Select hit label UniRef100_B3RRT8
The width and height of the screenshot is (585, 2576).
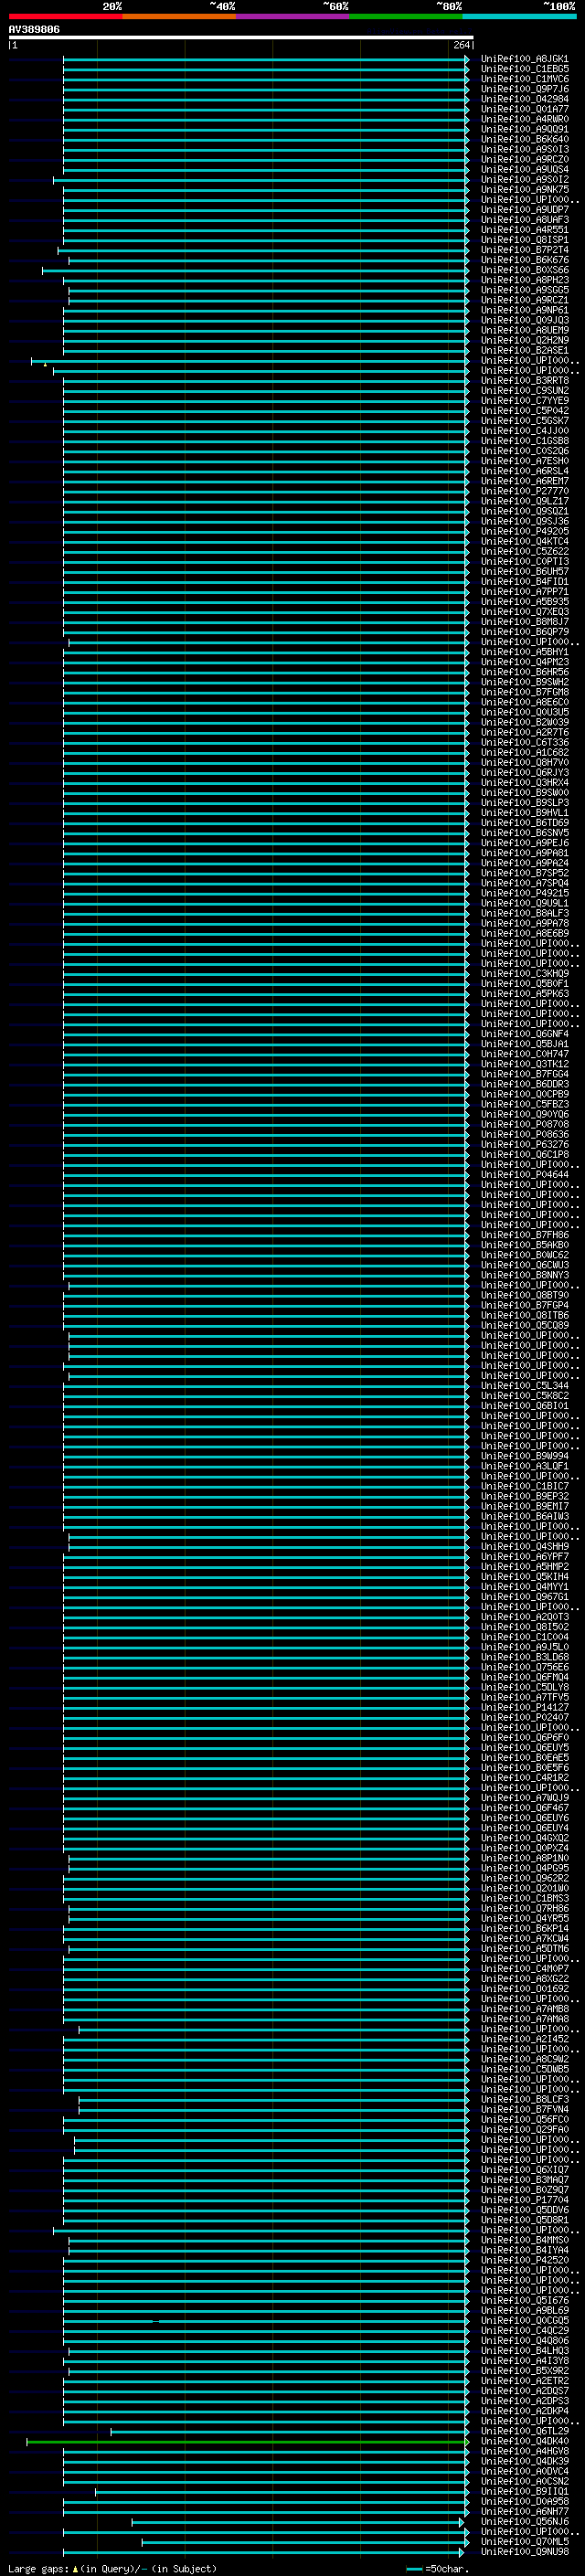pyautogui.click(x=524, y=381)
